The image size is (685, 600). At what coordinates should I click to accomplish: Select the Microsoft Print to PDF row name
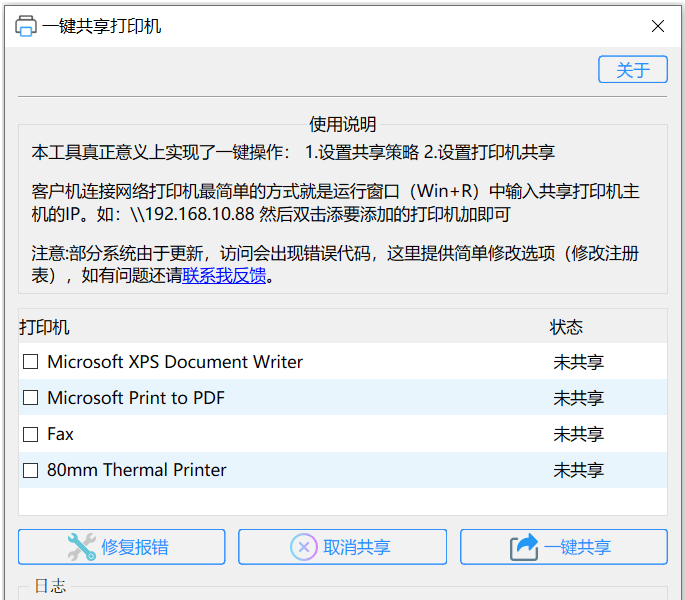(136, 398)
